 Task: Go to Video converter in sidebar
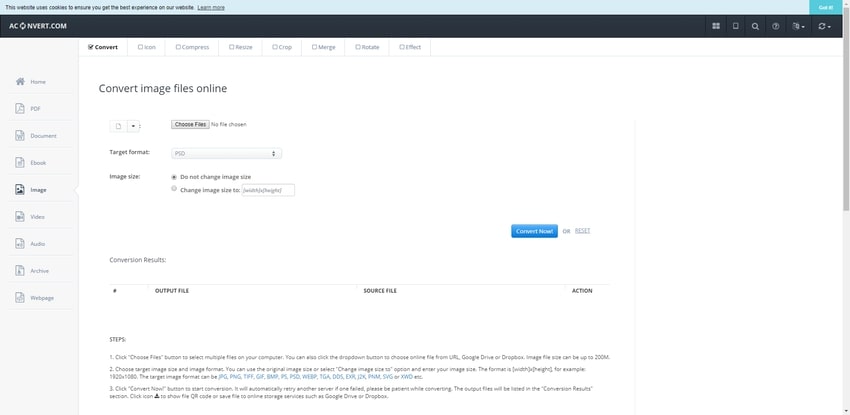click(x=37, y=216)
